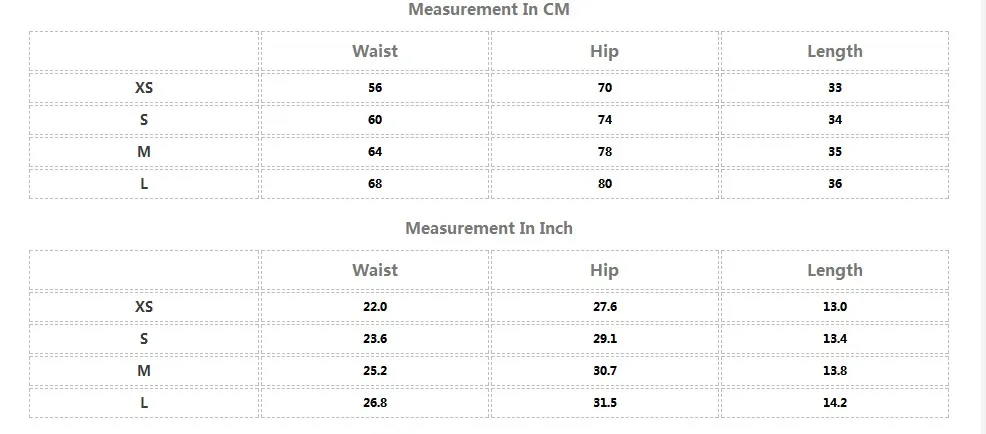Click the waist value 22.0 in inches
This screenshot has width=986, height=434.
375,307
